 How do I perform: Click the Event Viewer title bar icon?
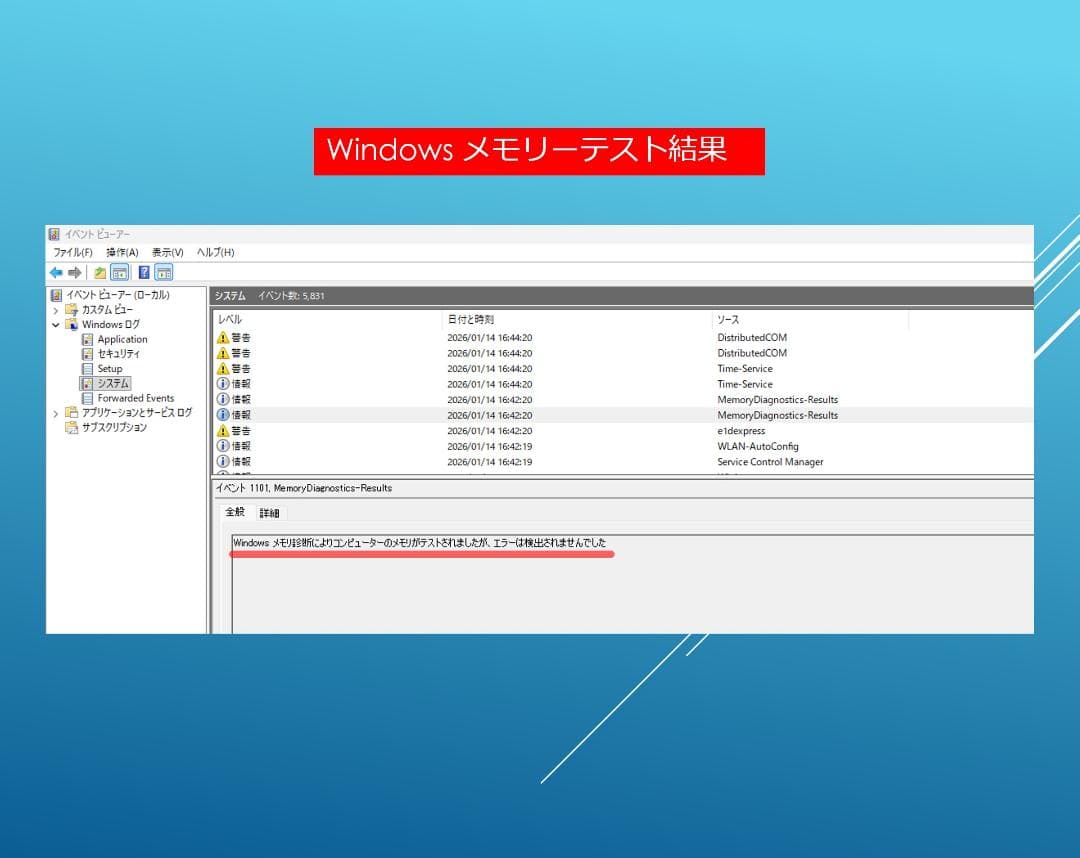click(53, 233)
